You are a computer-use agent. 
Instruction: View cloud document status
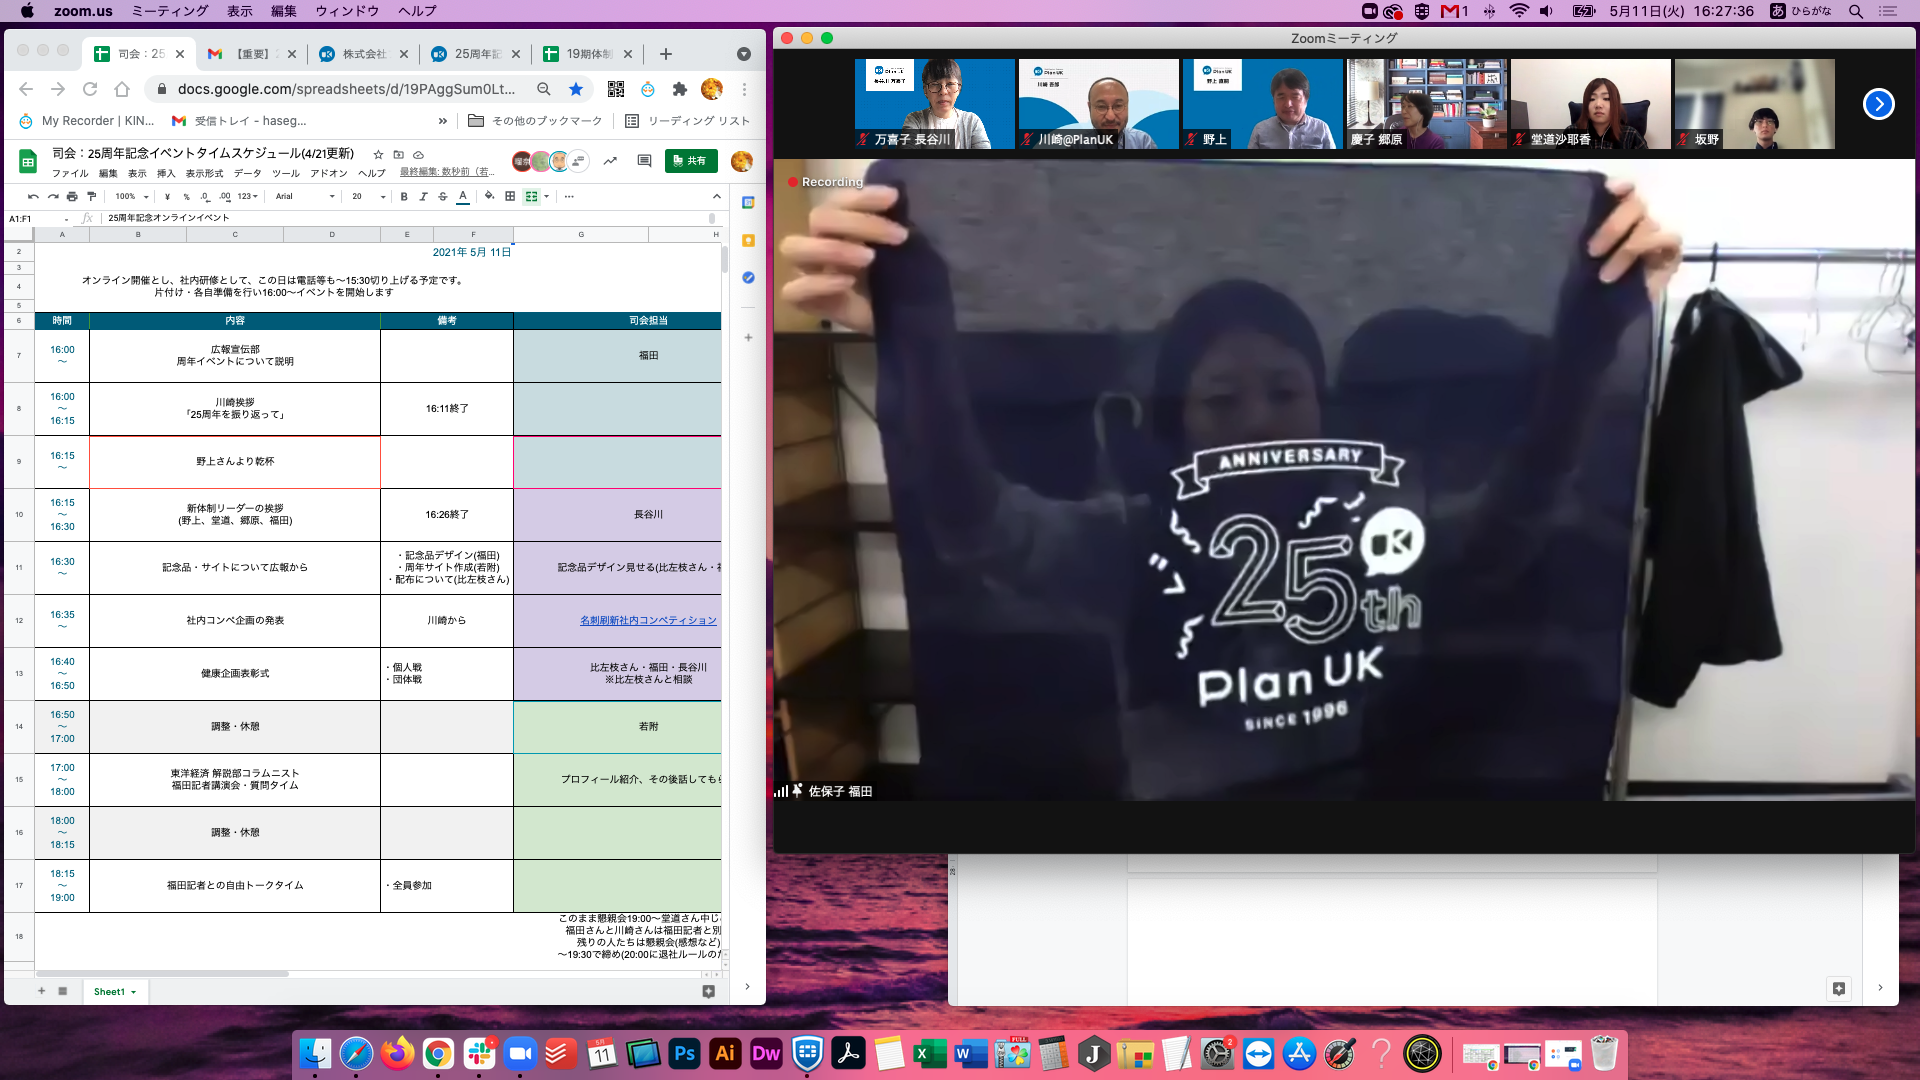418,154
